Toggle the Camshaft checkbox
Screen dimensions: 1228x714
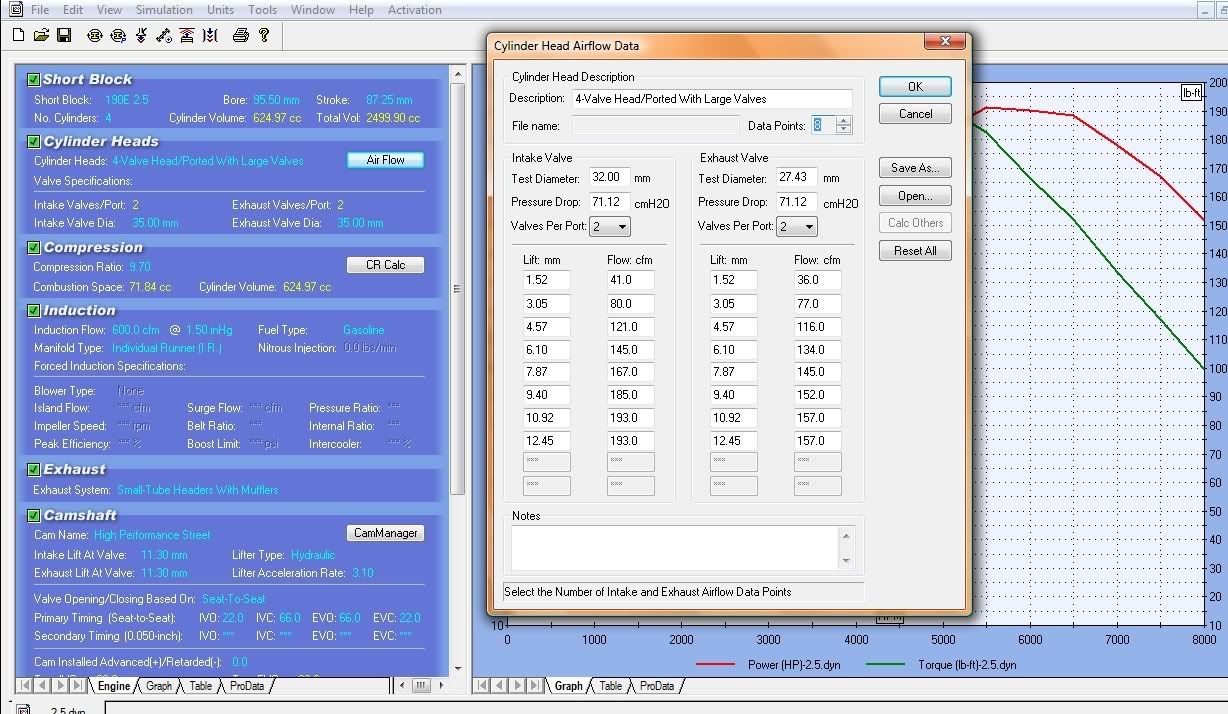click(x=33, y=515)
